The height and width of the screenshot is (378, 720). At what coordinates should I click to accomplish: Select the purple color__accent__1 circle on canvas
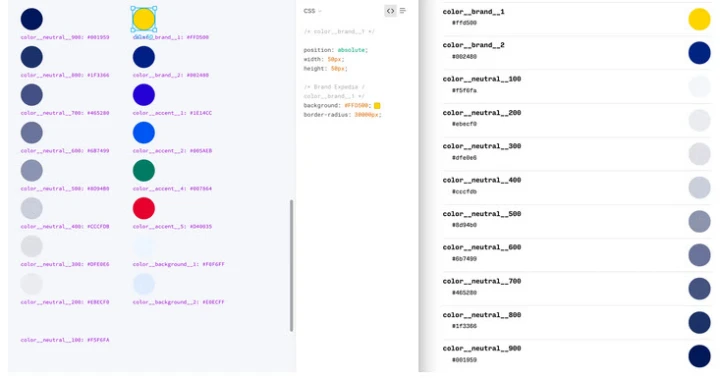[144, 95]
